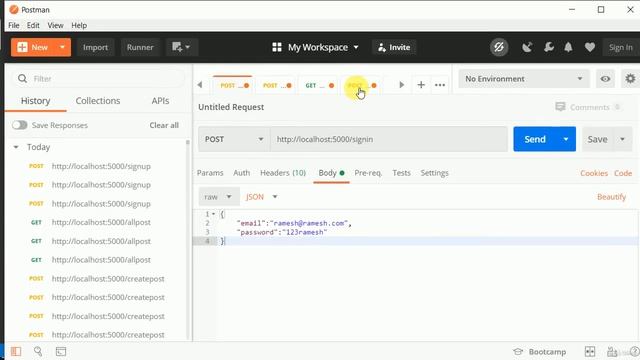The width and height of the screenshot is (640, 360).
Task: Toggle the sidebar icon in the status bar
Action: 16,351
